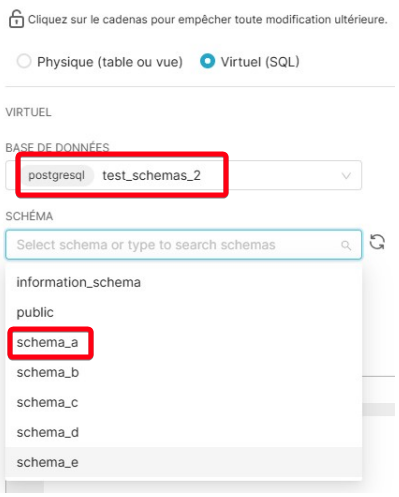The width and height of the screenshot is (399, 497).
Task: Refresh the schema list with reload icon
Action: coord(377,242)
